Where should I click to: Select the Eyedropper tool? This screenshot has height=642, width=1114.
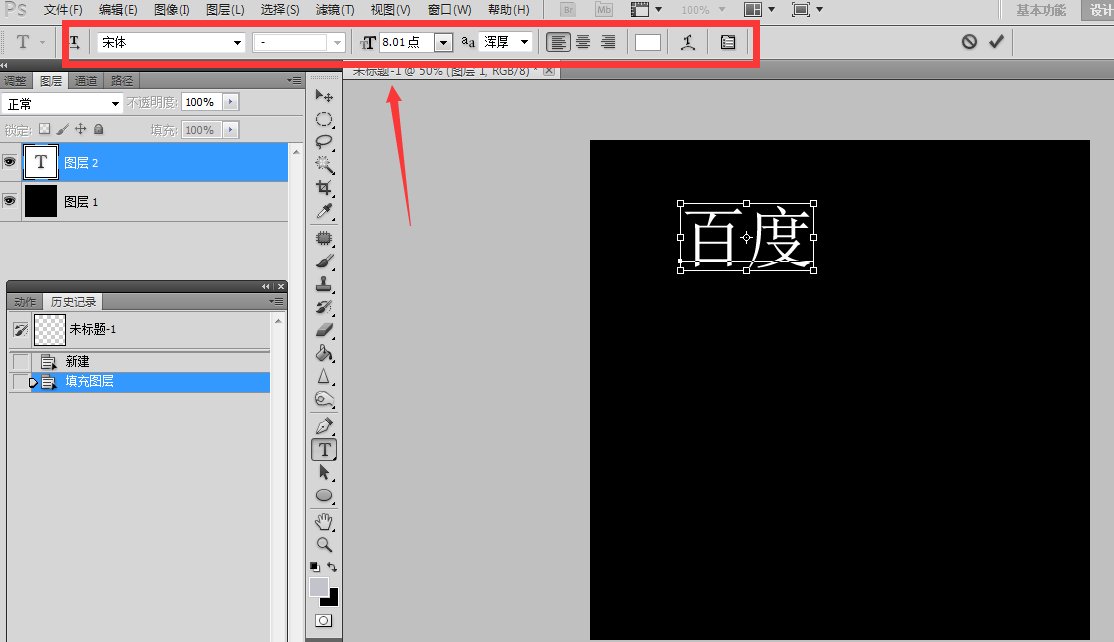coord(324,212)
